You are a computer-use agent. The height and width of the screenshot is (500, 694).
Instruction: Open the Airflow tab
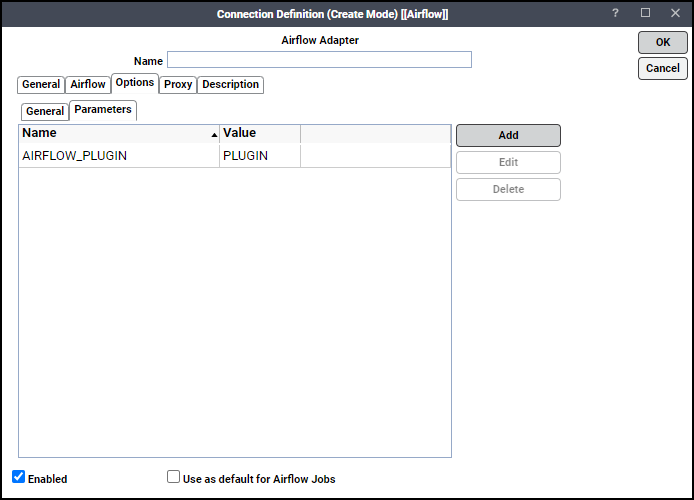[x=88, y=85]
